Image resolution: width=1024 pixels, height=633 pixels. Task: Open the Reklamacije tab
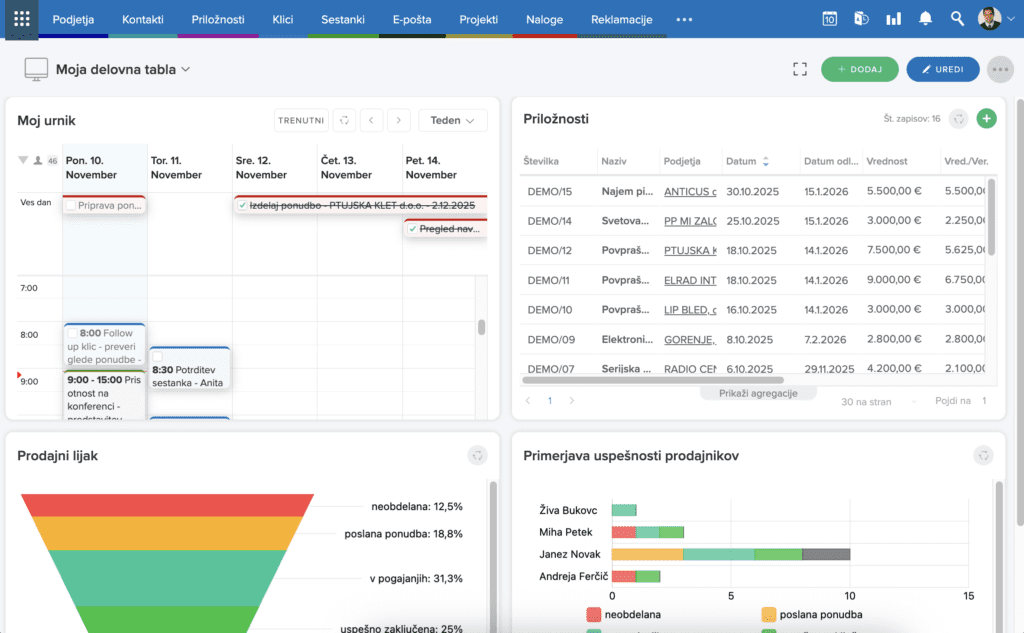click(x=621, y=19)
